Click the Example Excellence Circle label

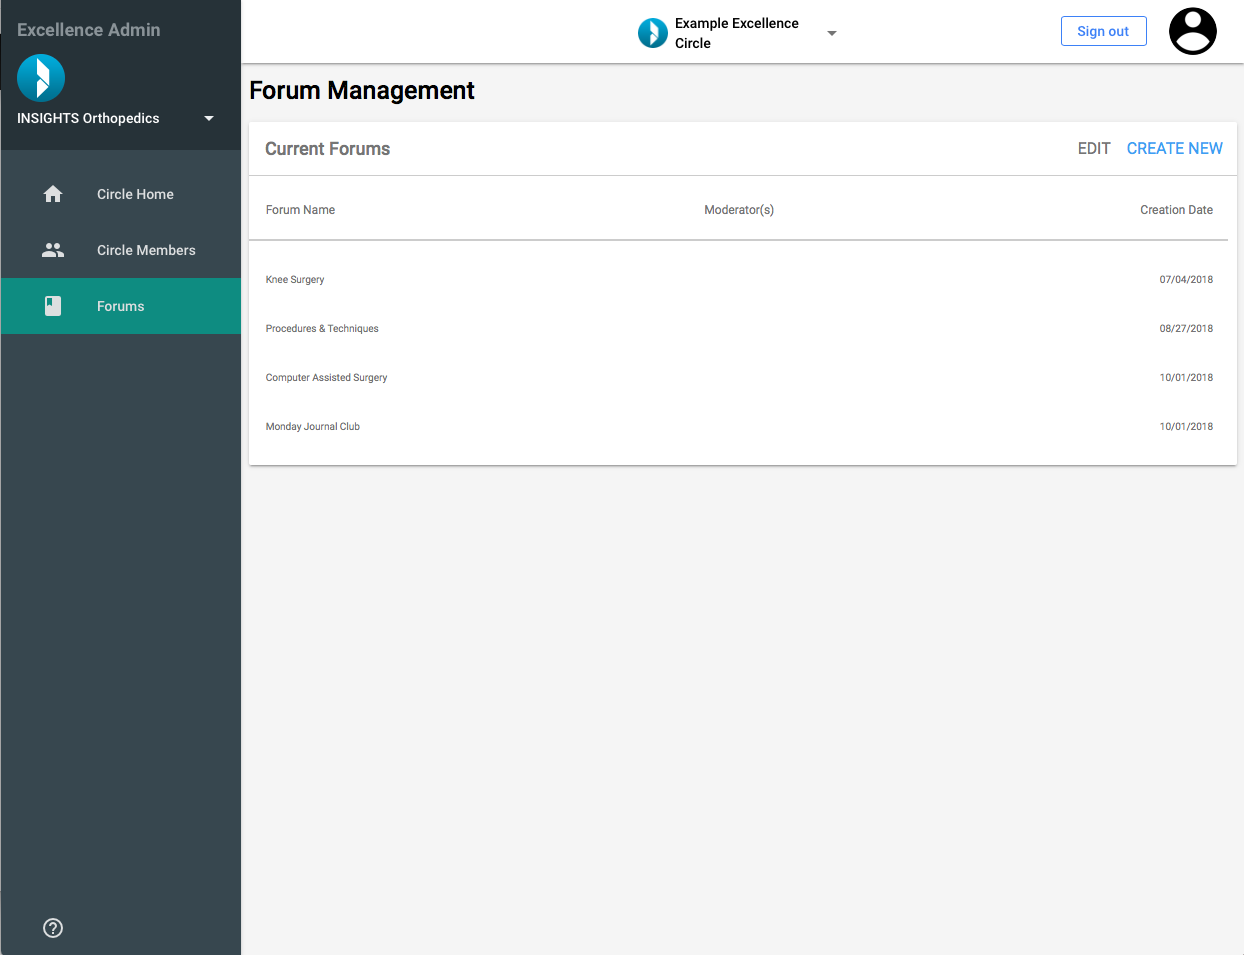pos(737,33)
